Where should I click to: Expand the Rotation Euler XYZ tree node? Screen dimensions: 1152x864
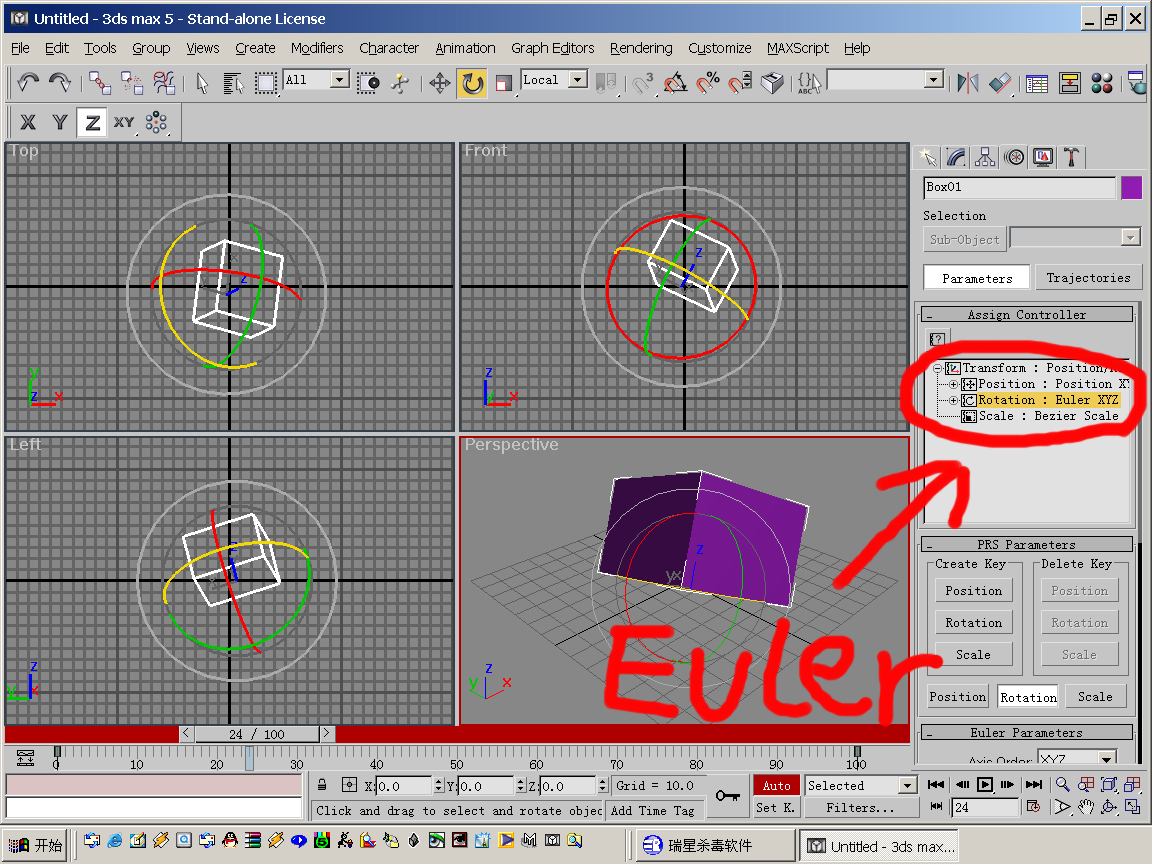pos(953,400)
